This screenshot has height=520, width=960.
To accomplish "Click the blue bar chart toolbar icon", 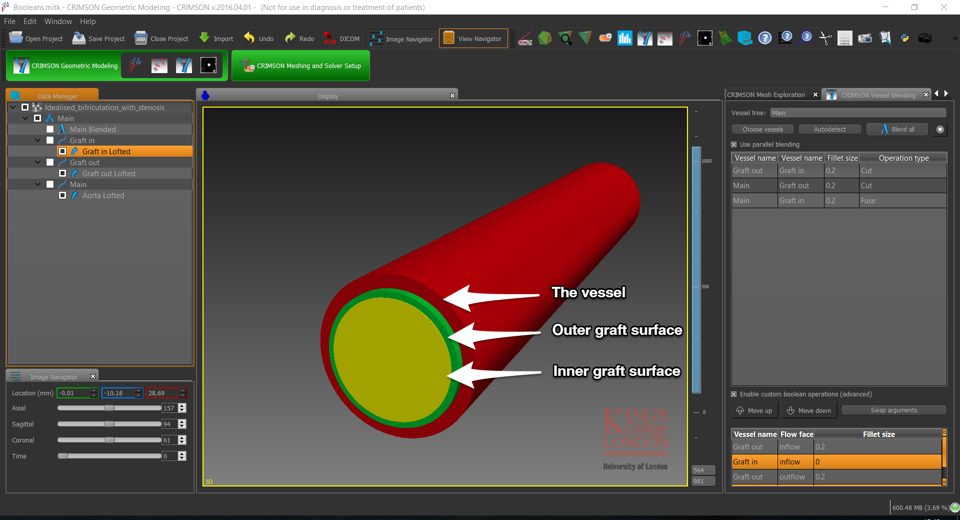I will pyautogui.click(x=625, y=38).
